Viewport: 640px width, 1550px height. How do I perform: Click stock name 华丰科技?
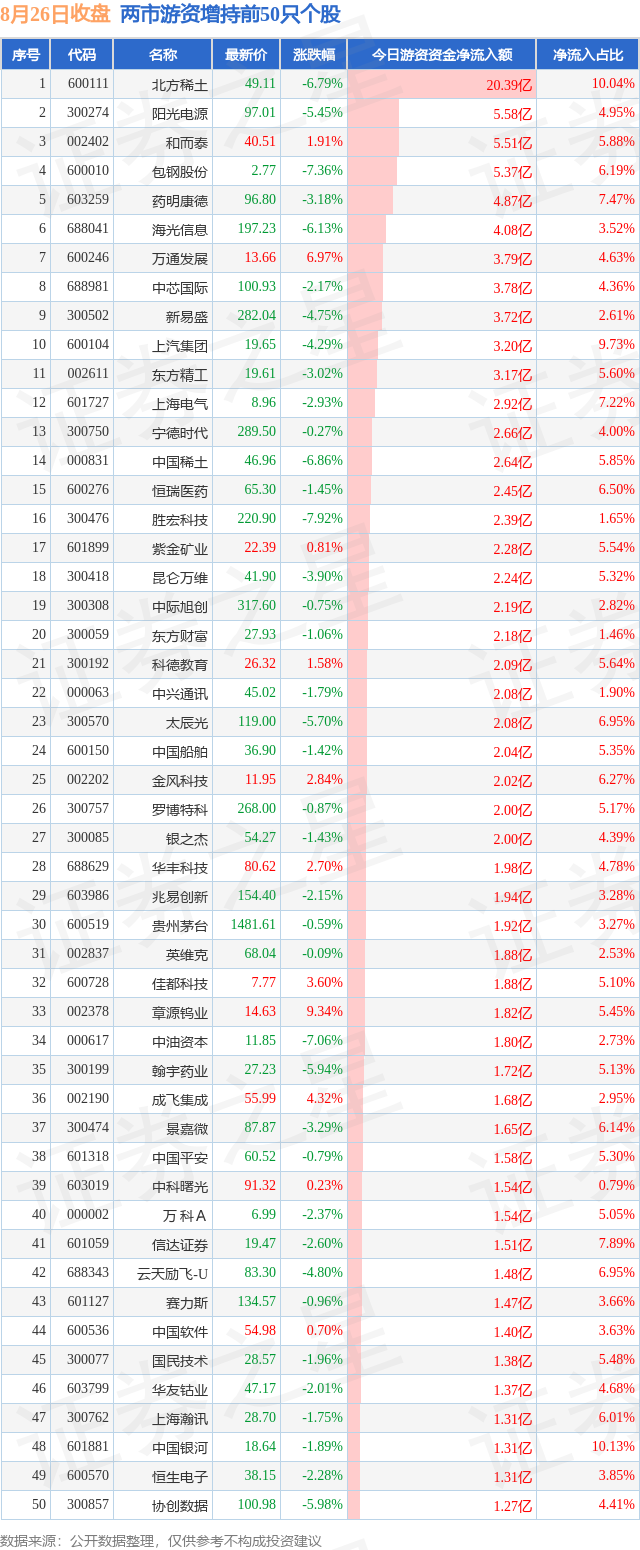(x=180, y=868)
